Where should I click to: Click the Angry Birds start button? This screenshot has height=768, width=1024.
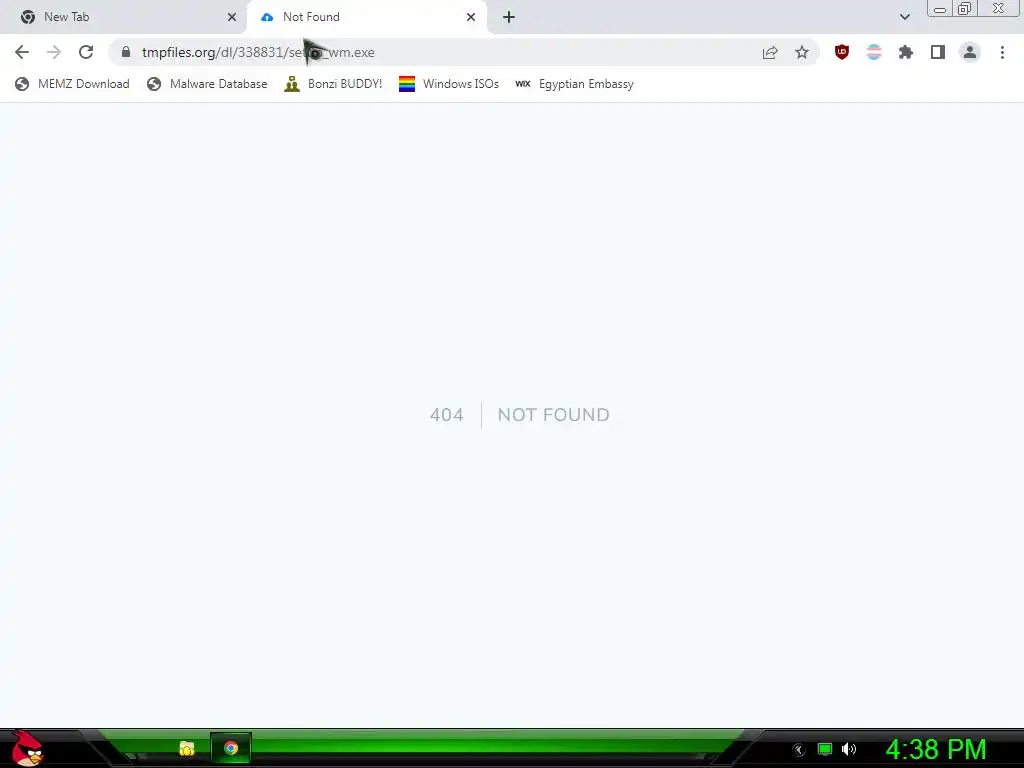(27, 748)
